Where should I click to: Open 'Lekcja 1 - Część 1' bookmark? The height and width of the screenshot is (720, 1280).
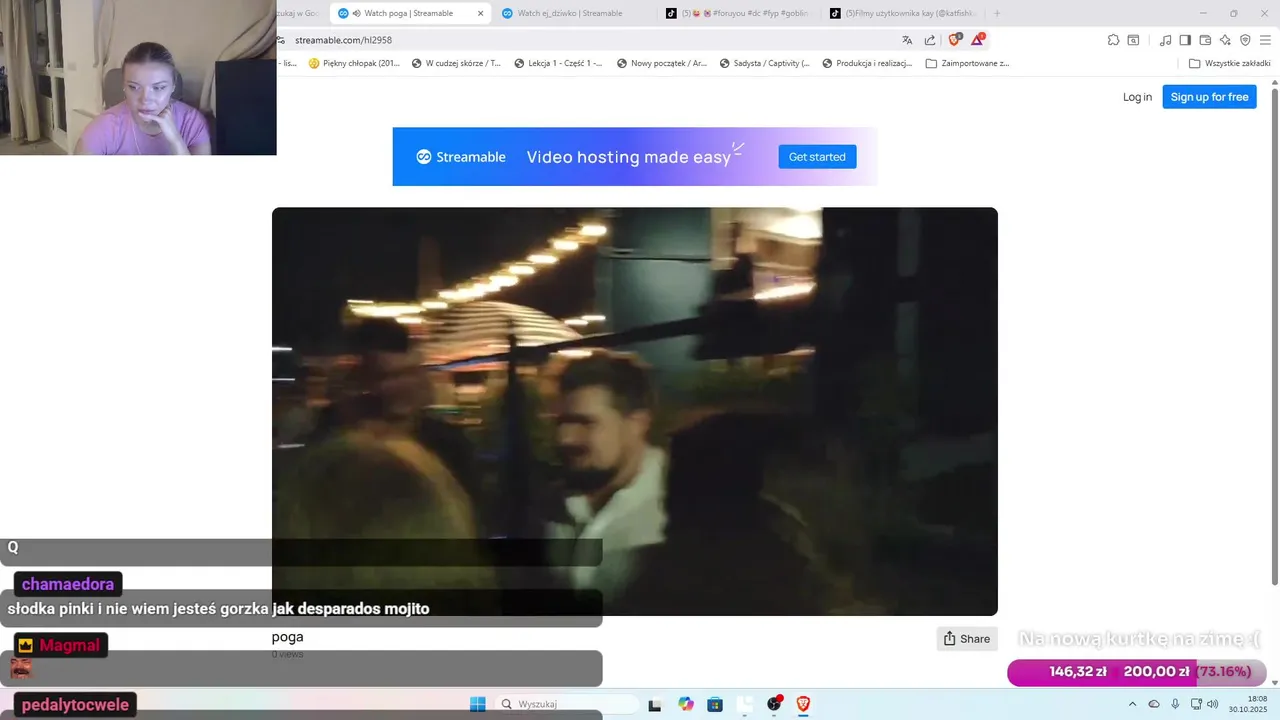coord(558,63)
